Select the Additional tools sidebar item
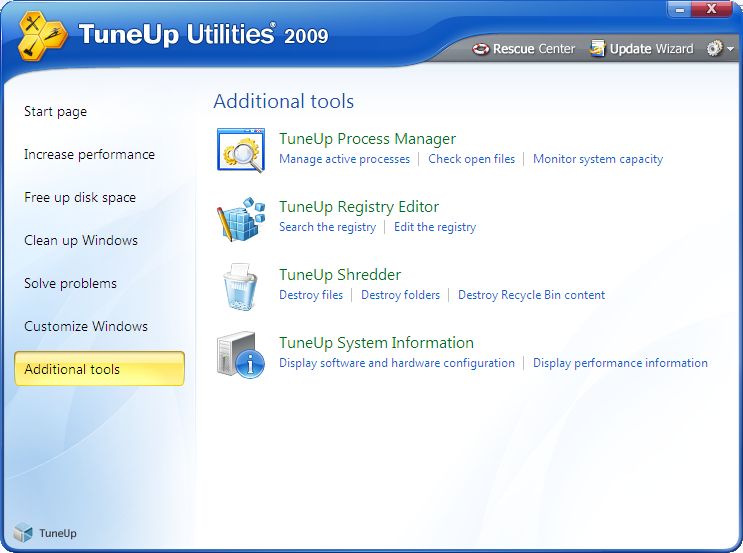This screenshot has width=743, height=553. click(x=100, y=369)
